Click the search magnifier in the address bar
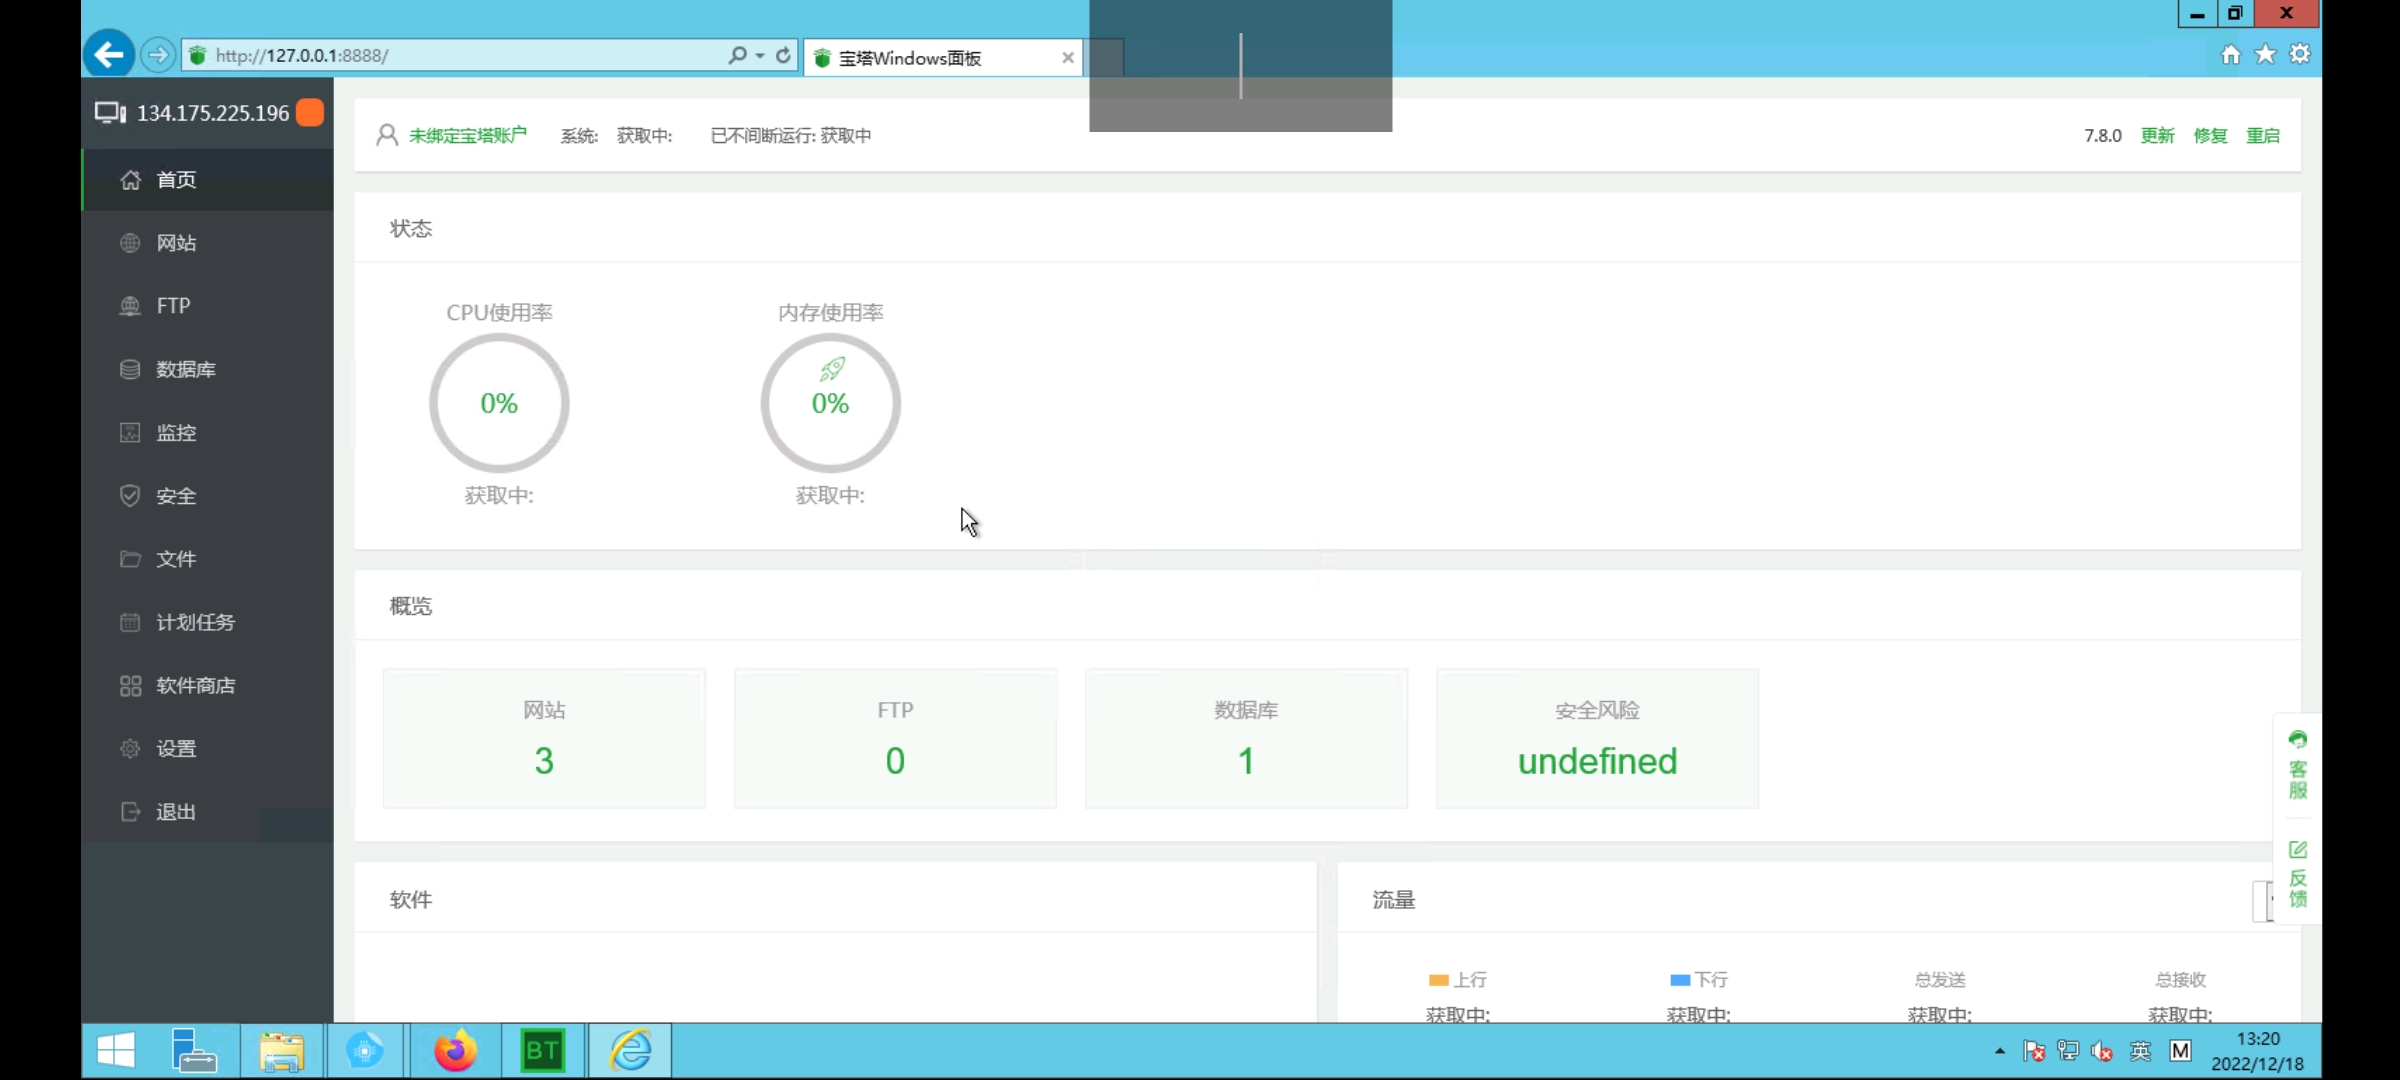 [738, 55]
